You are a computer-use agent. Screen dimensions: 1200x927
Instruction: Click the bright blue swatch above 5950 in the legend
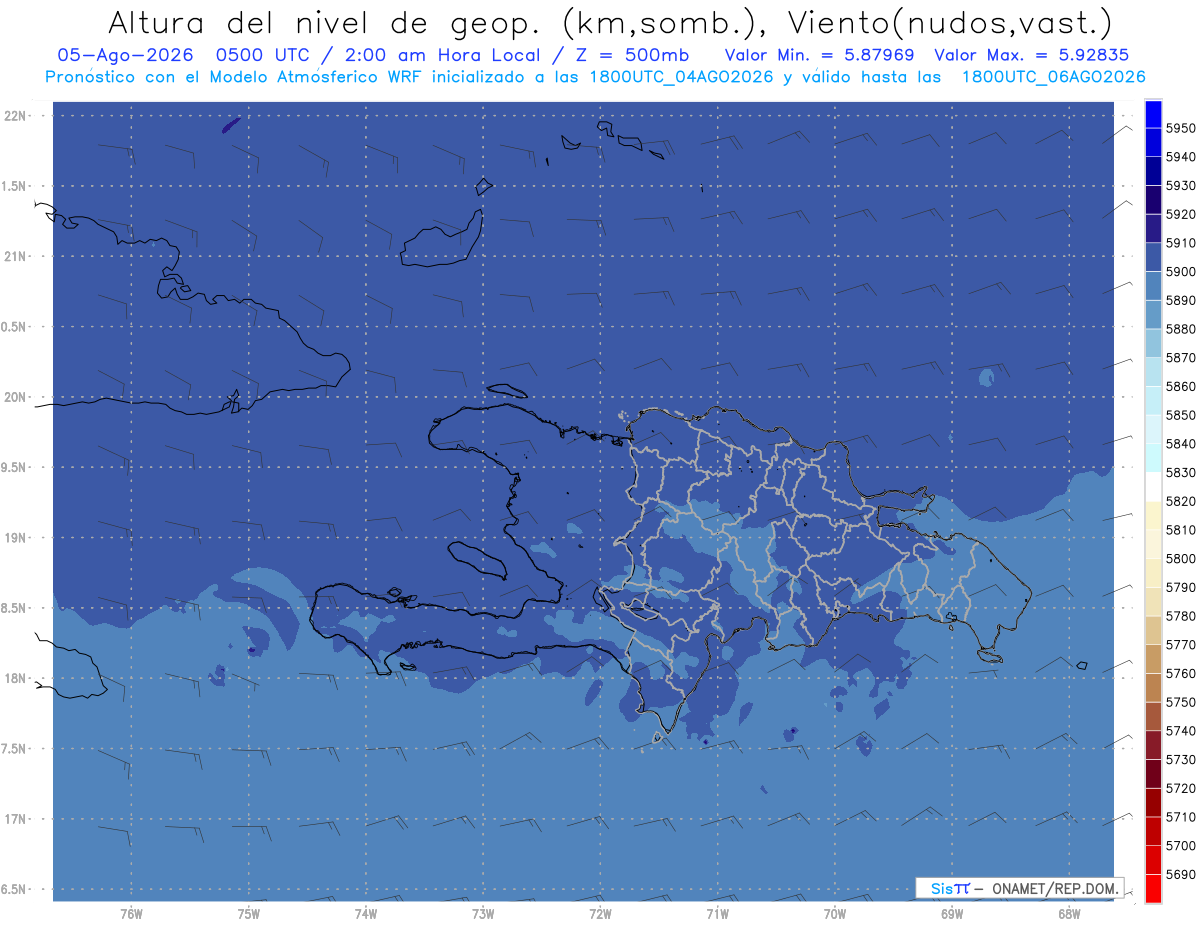pos(1153,114)
